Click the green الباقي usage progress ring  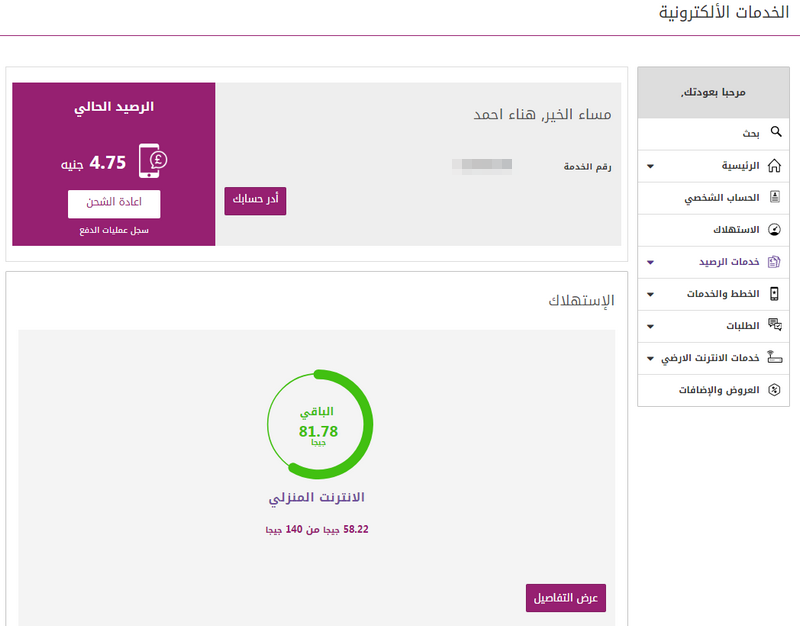point(319,425)
